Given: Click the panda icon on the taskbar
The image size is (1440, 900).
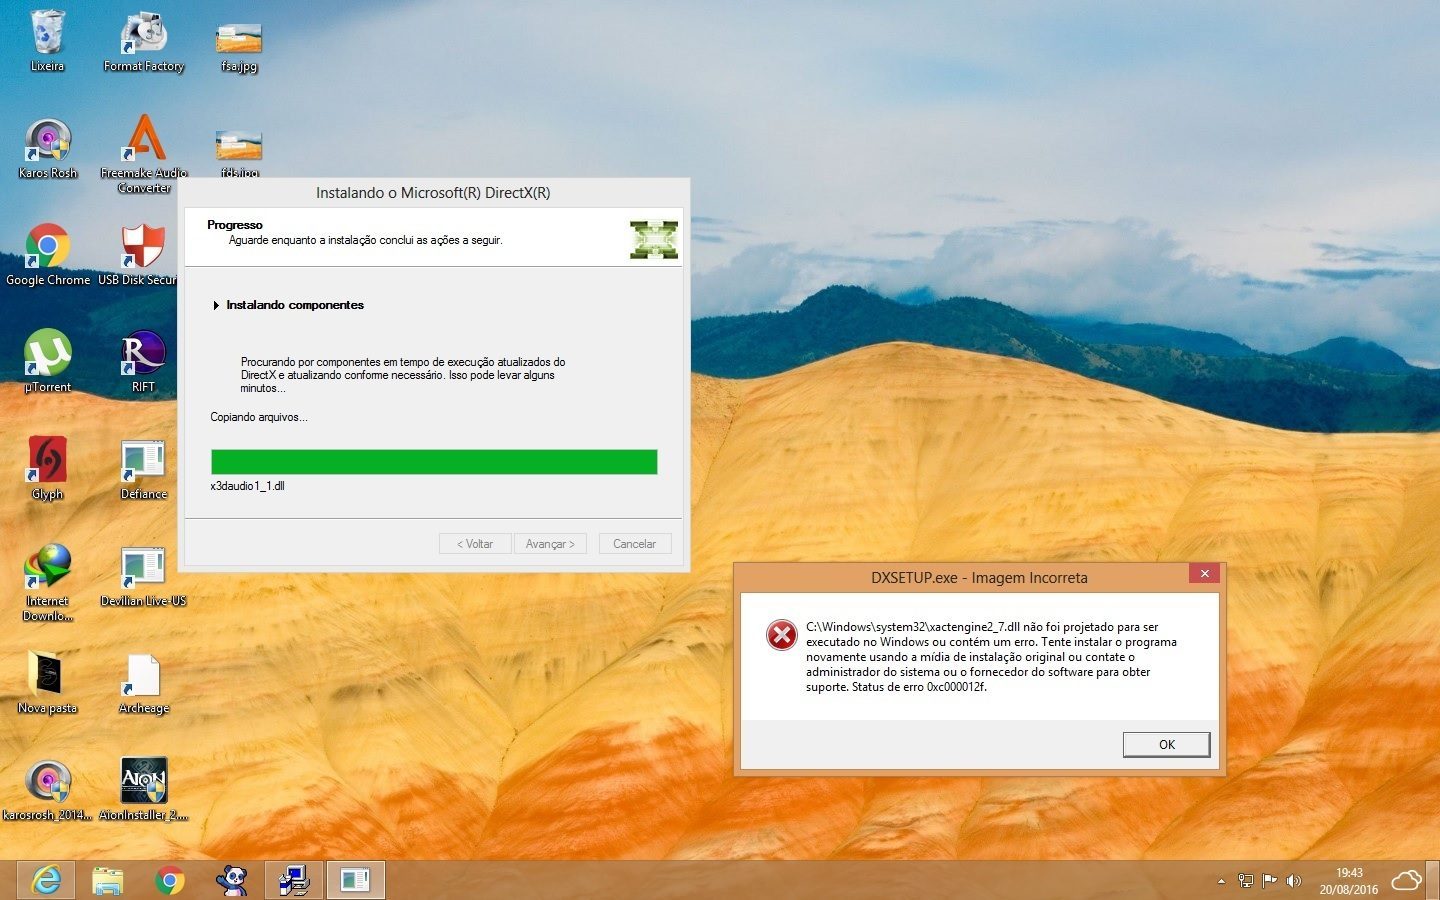Looking at the screenshot, I should 232,880.
